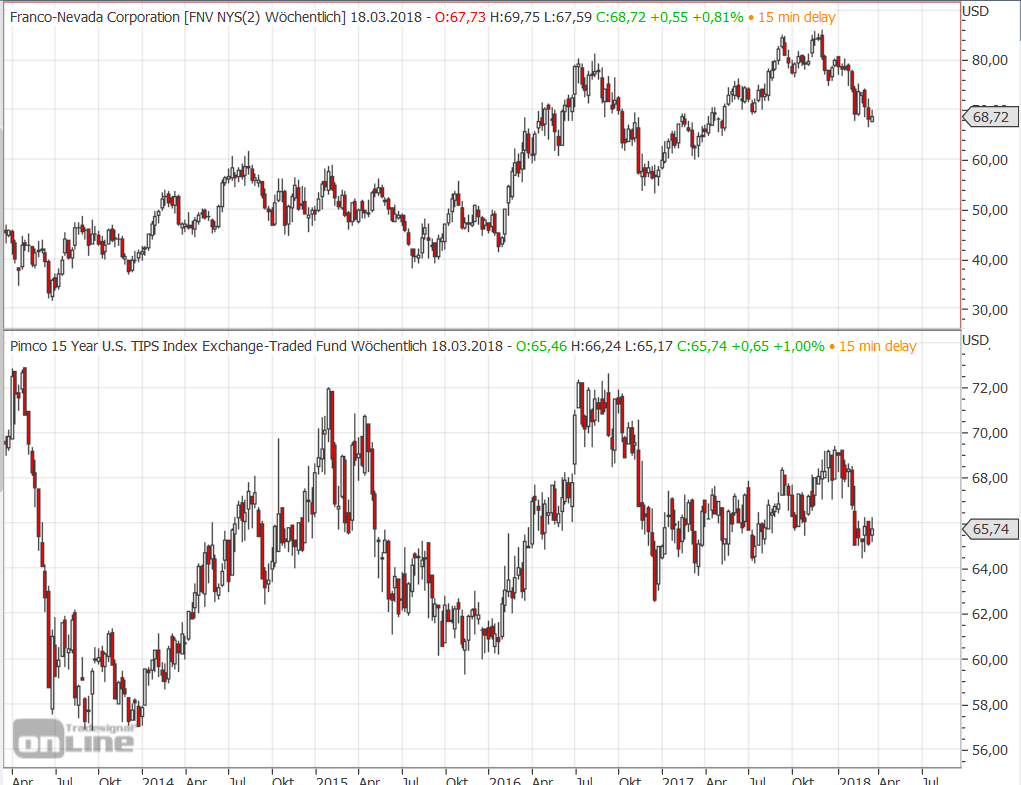The height and width of the screenshot is (785, 1021).
Task: Click the USD currency label of top chart
Action: click(x=975, y=12)
